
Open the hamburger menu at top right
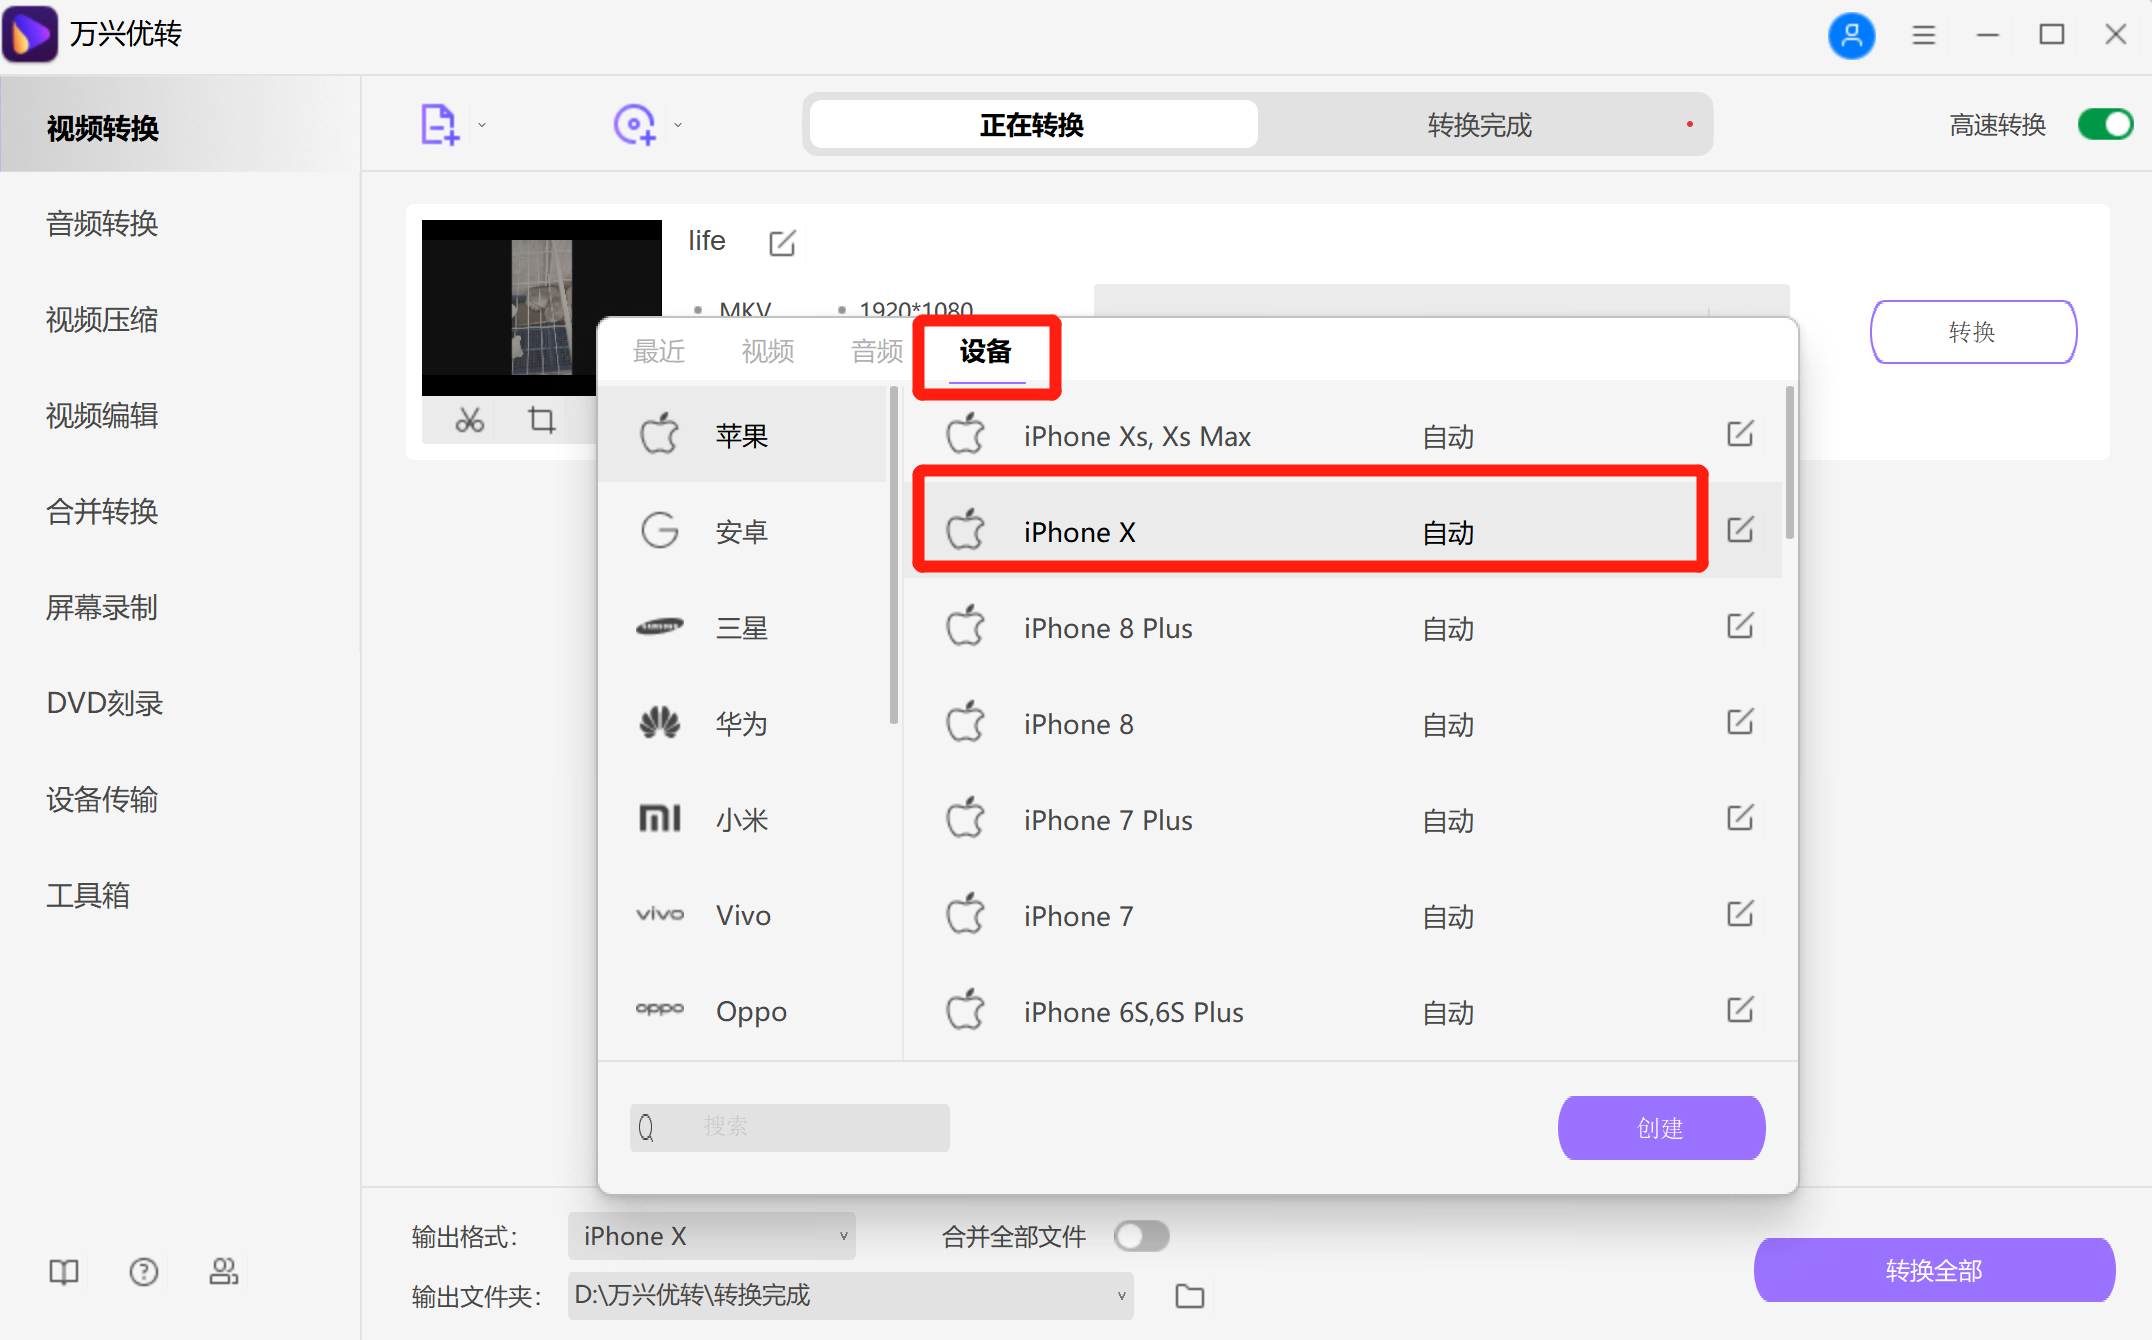pyautogui.click(x=1922, y=34)
